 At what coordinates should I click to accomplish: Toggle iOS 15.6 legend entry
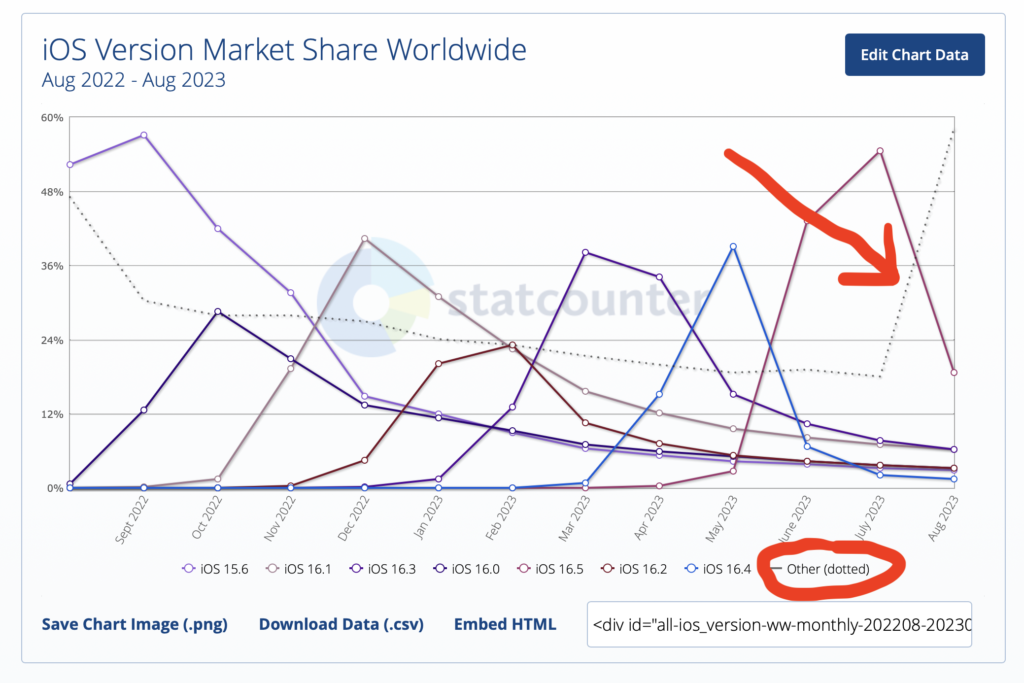(x=216, y=569)
